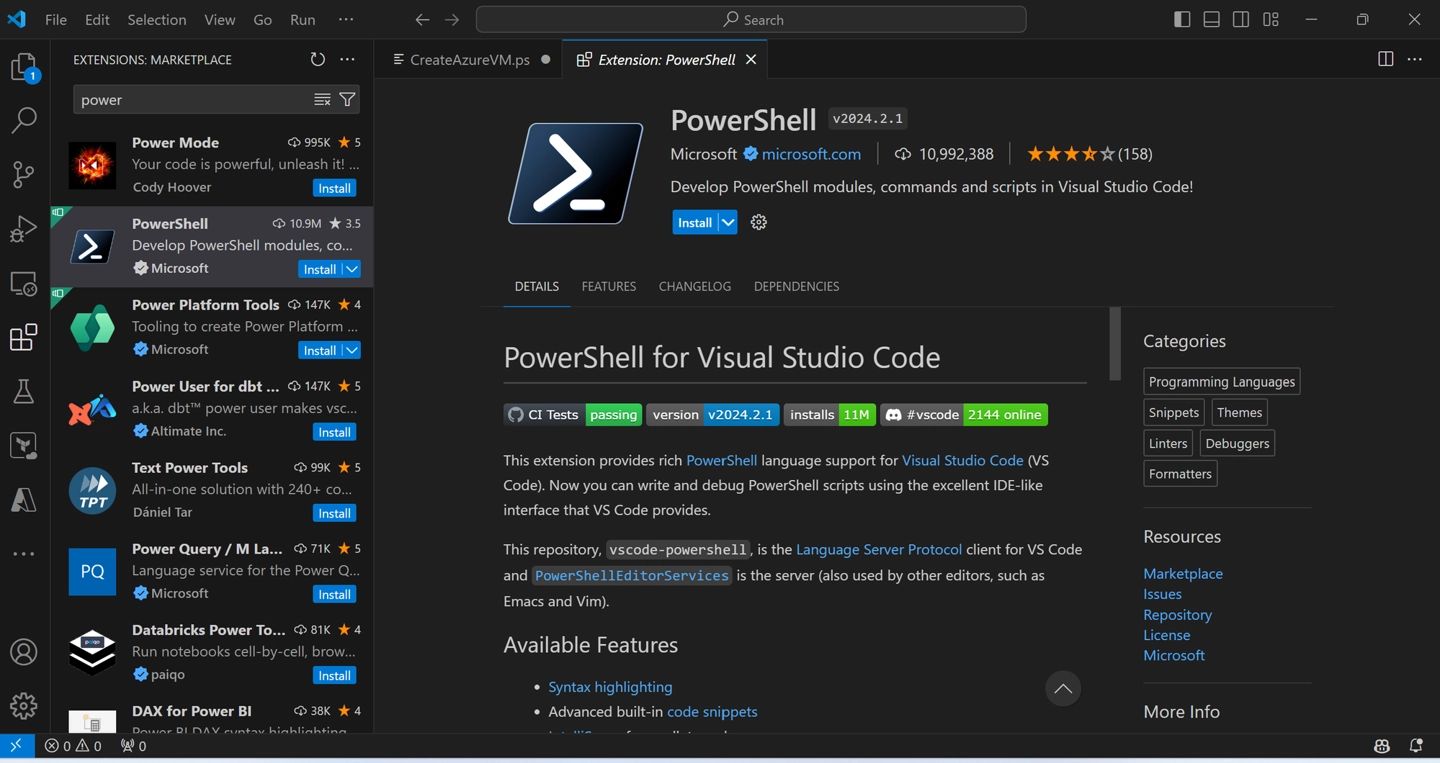Open the Explorer view in activity bar
Screen dimensions: 1440x763
click(23, 67)
